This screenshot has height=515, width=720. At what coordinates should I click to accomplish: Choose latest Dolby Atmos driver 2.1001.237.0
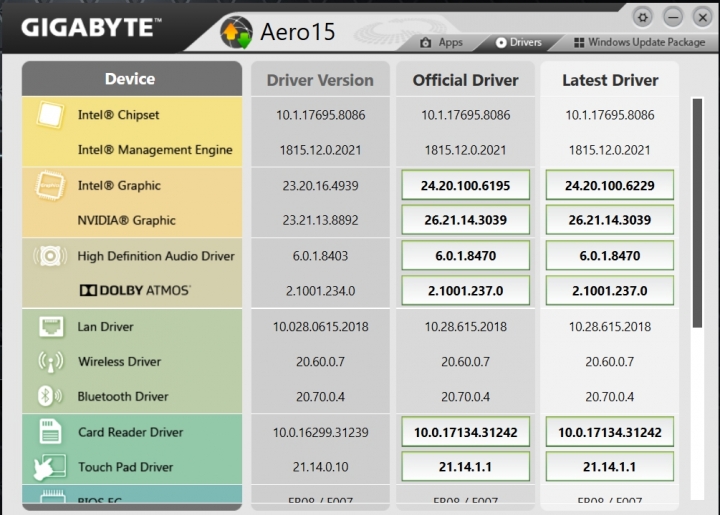pos(610,291)
